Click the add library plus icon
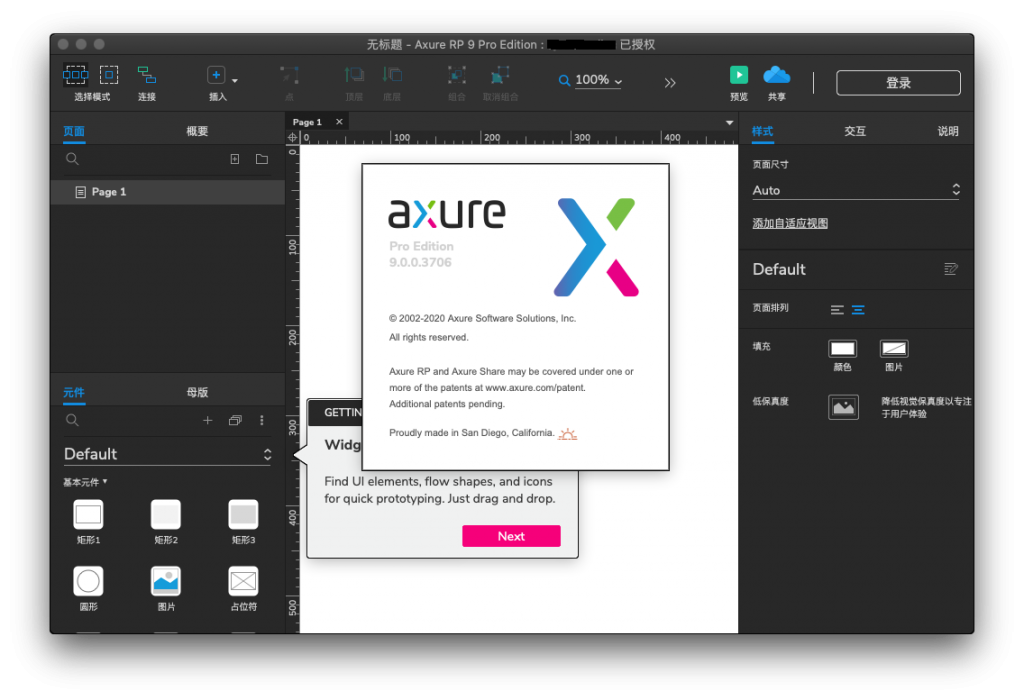Screen dimensions: 1024x700 click(x=208, y=421)
